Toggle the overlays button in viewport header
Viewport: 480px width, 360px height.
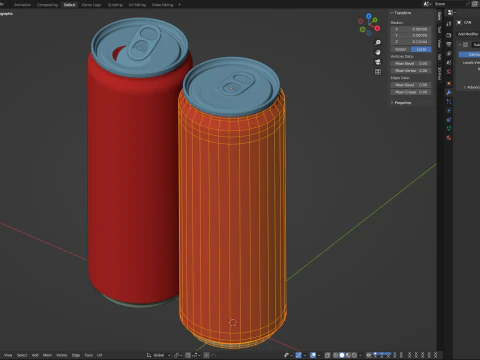coord(313,355)
